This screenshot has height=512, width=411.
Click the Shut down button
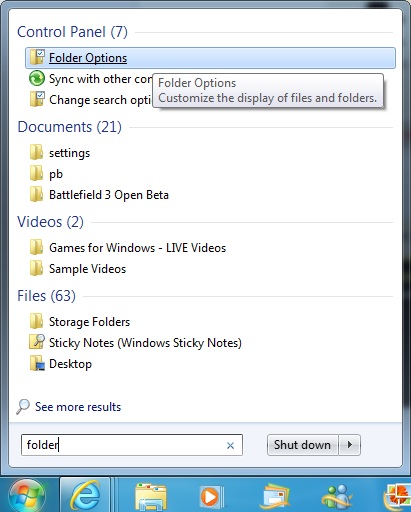coord(302,445)
